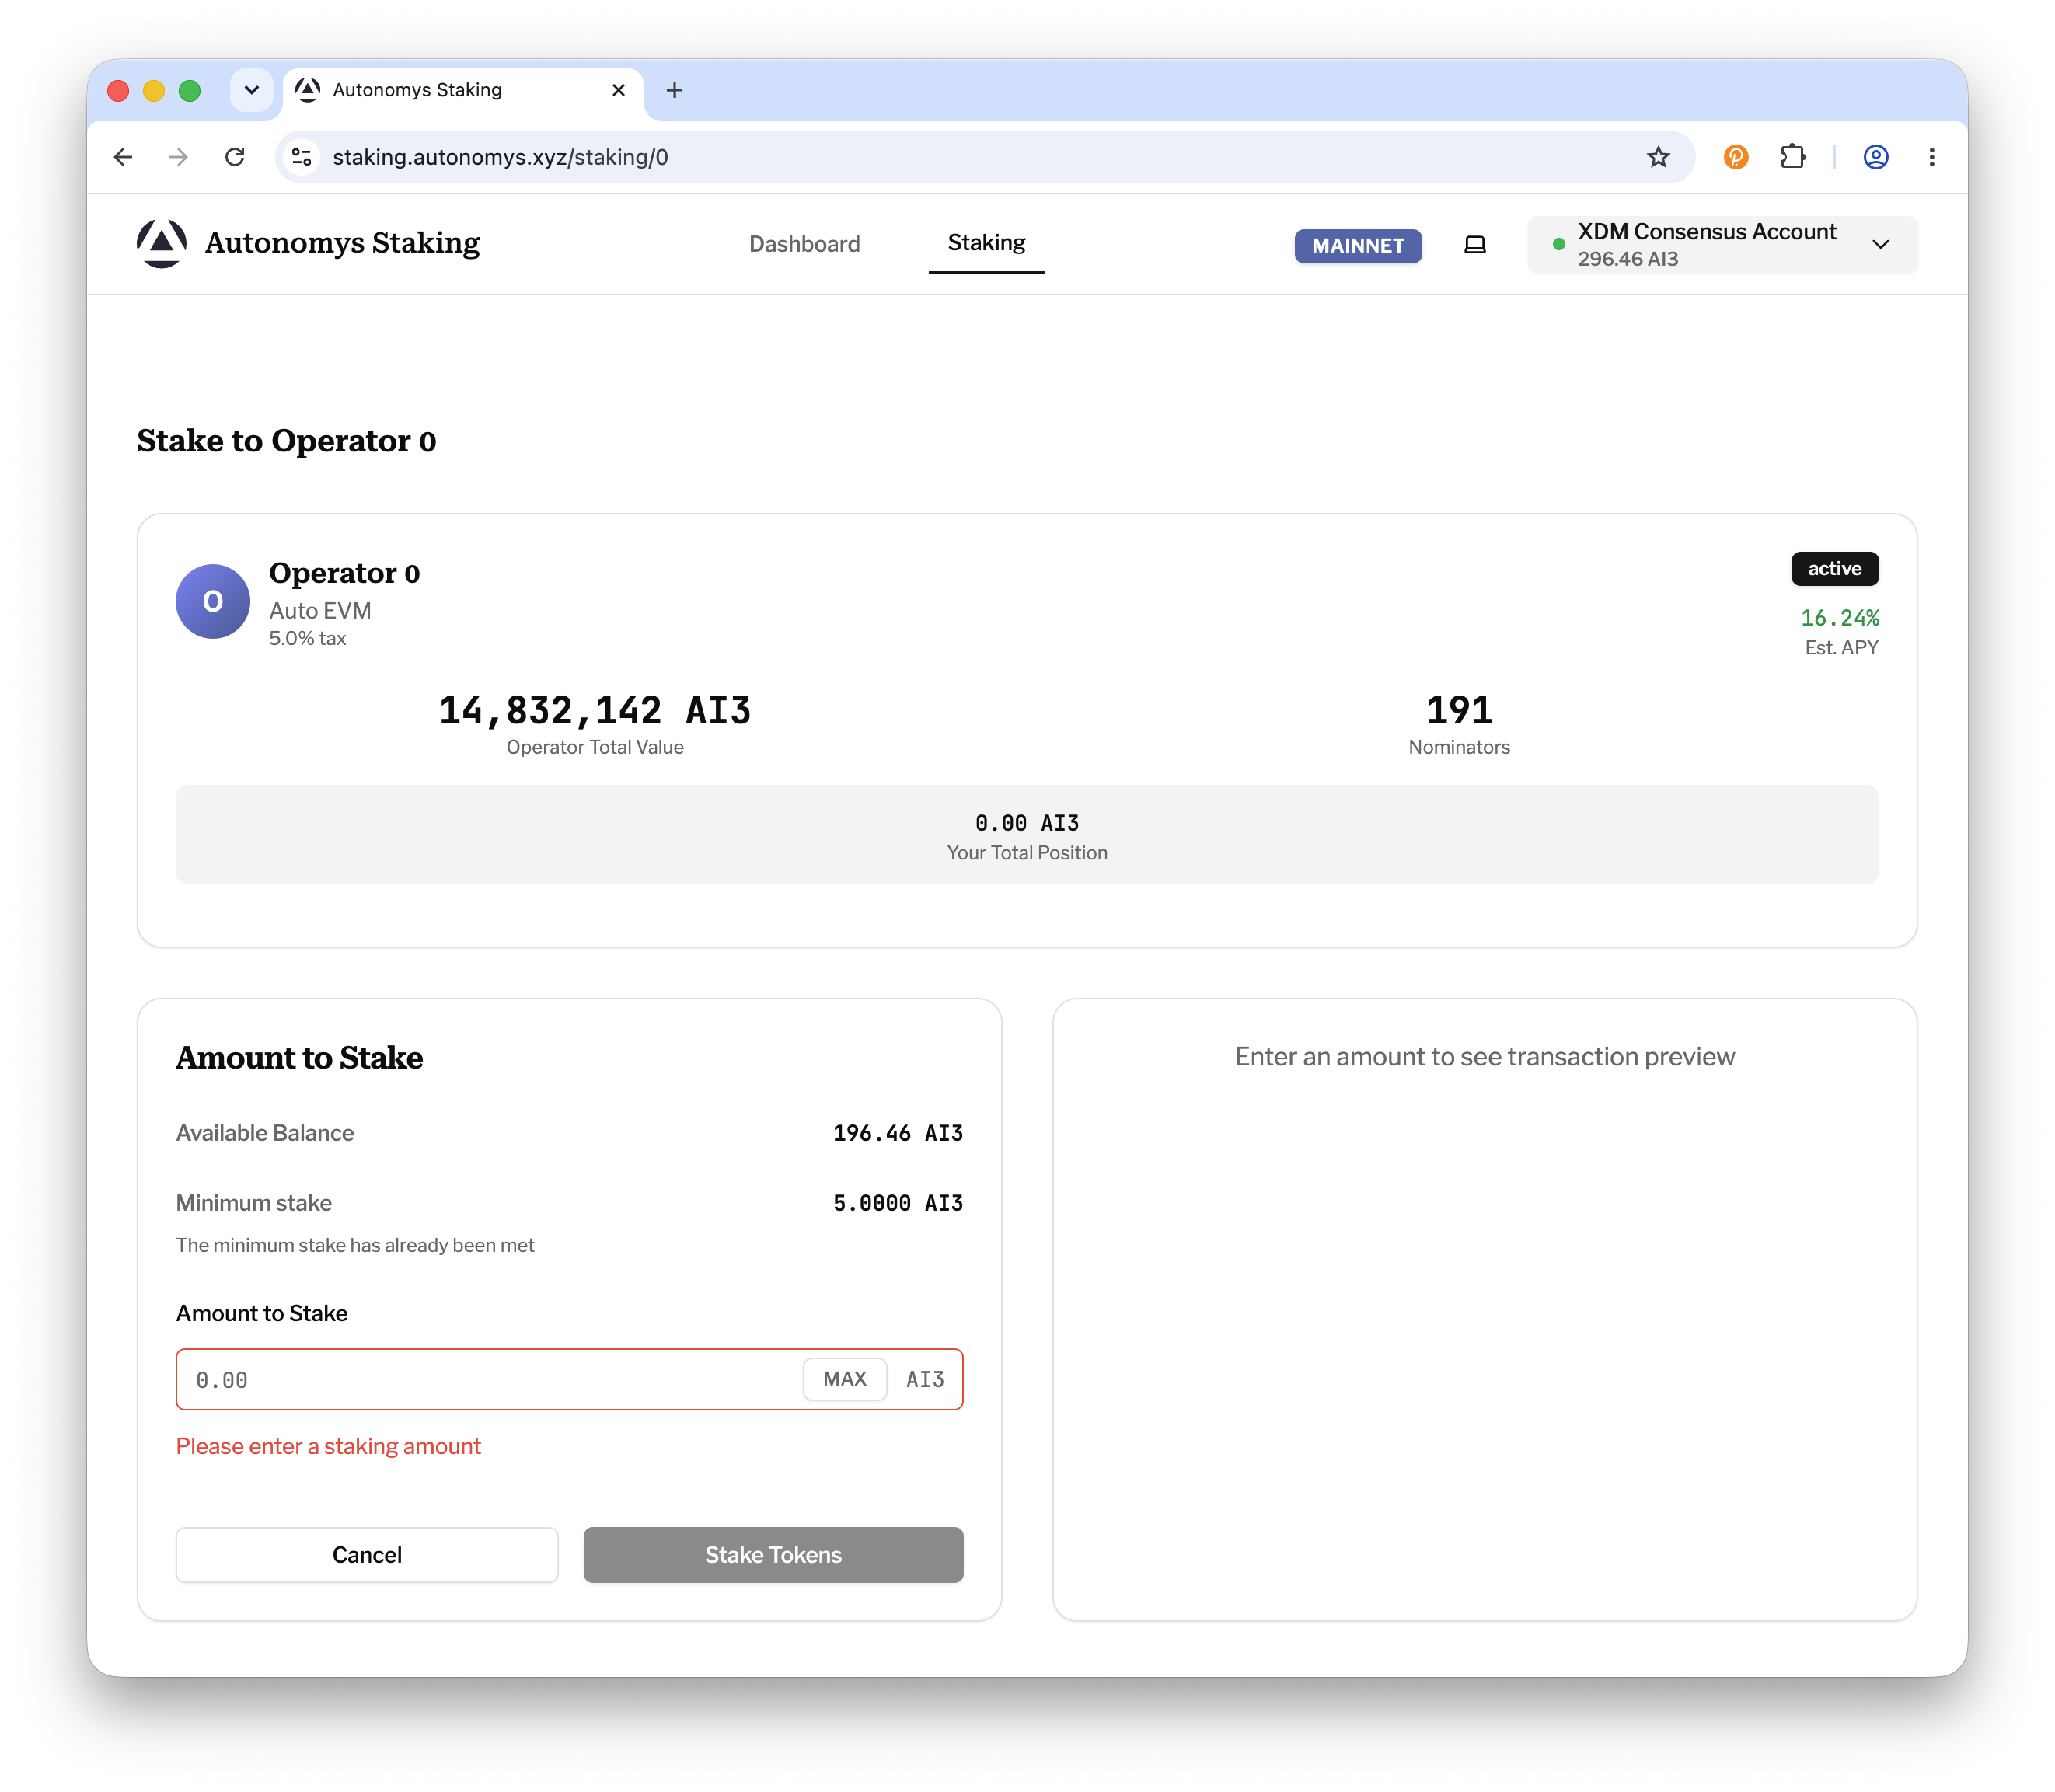Click the 5.0000 AI3 minimum stake value
This screenshot has height=1792, width=2055.
(x=897, y=1202)
